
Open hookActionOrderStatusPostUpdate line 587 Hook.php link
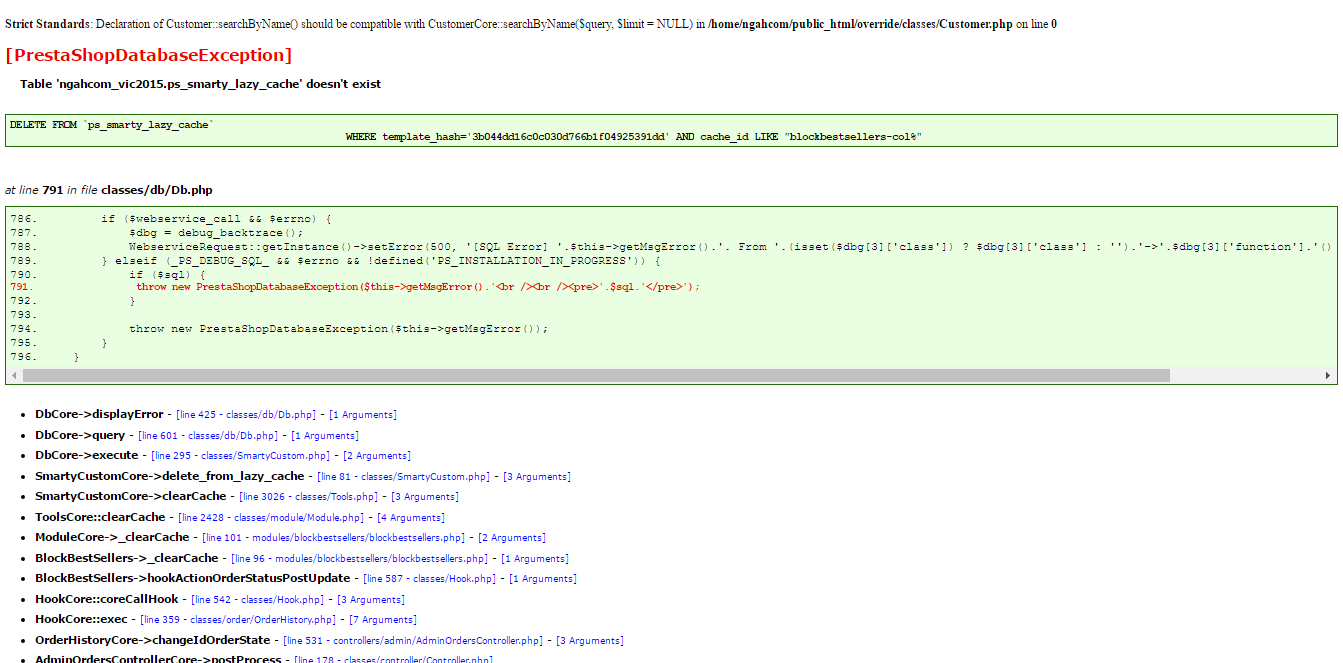tap(430, 578)
